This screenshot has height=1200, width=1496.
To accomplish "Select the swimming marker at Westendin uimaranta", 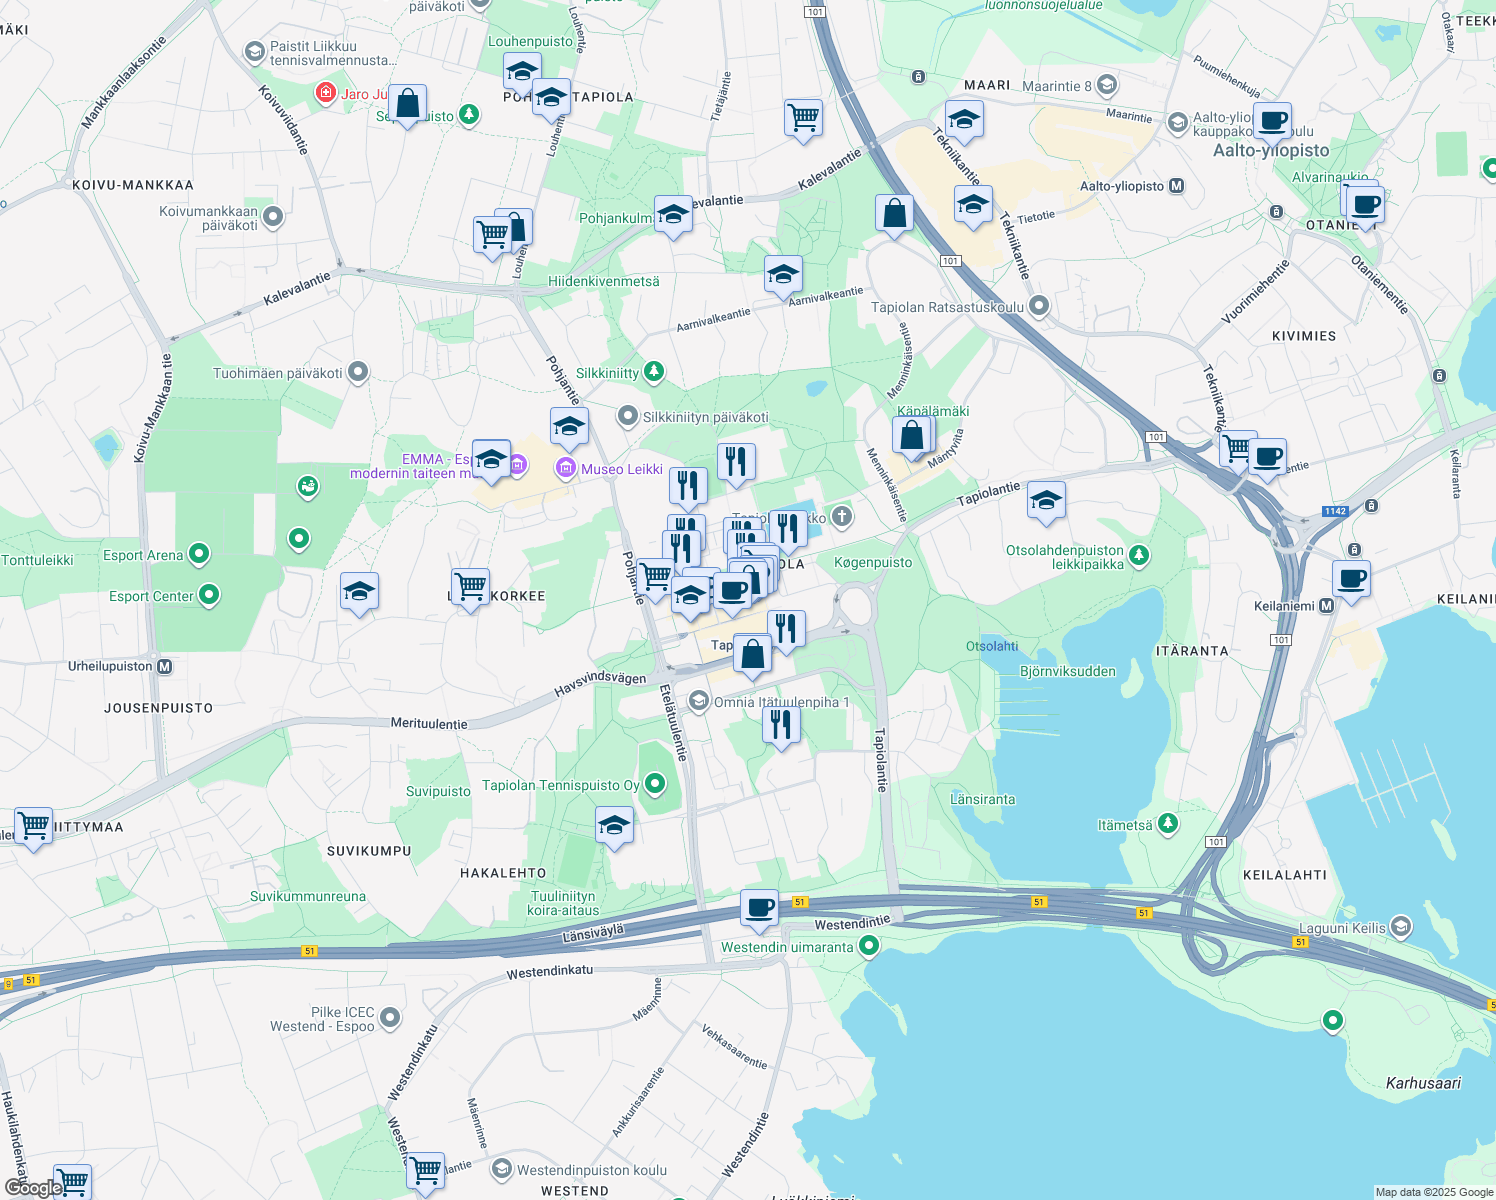I will click(871, 944).
